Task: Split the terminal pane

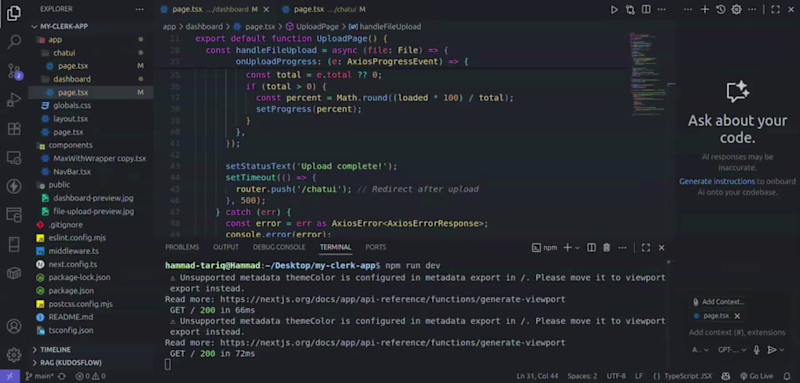Action: pos(591,248)
